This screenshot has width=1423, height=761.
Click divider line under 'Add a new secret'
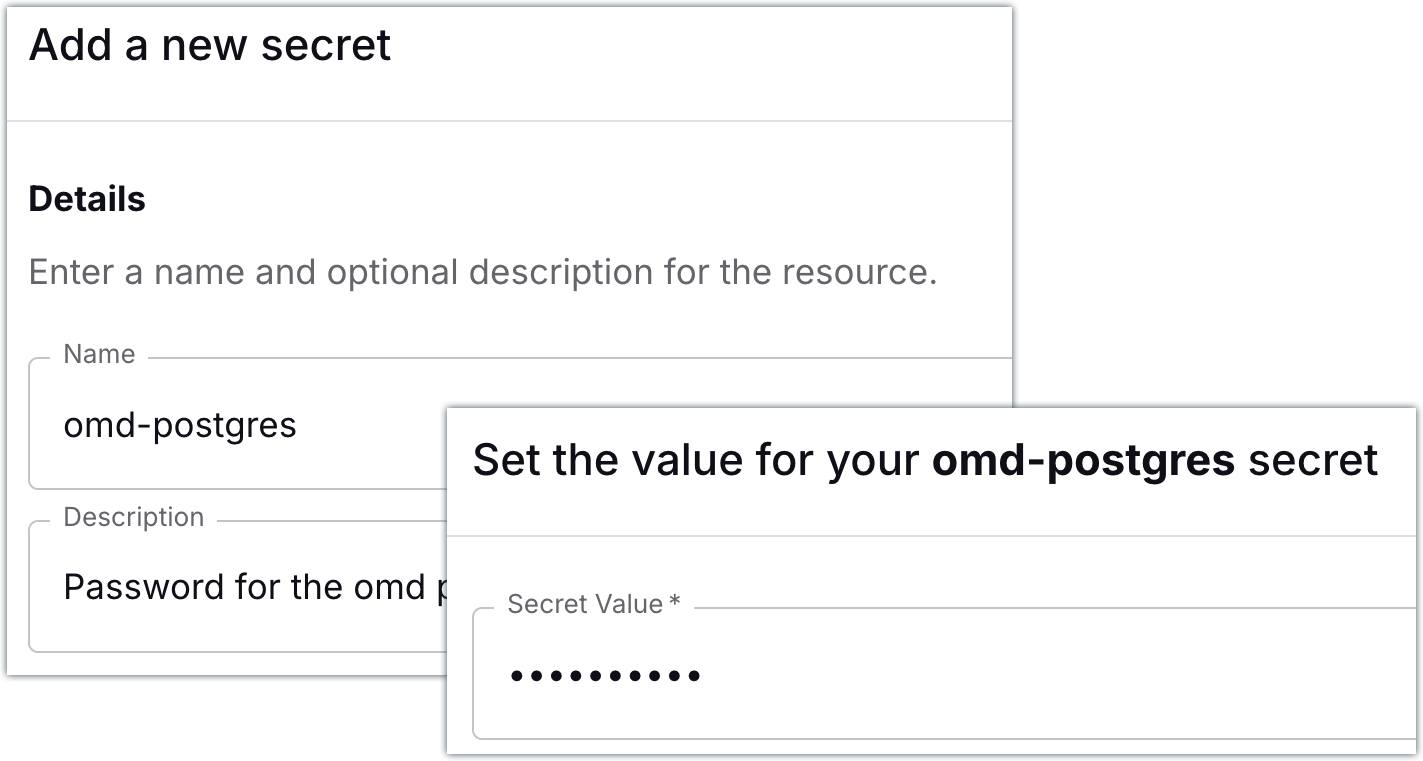(x=510, y=121)
